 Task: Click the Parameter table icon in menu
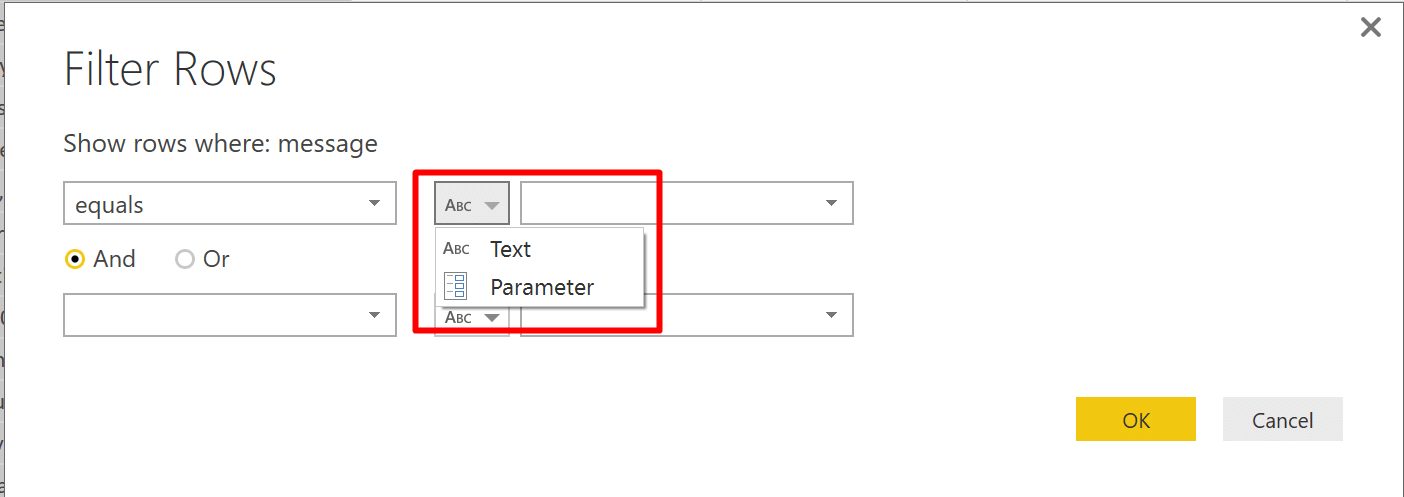click(x=456, y=287)
